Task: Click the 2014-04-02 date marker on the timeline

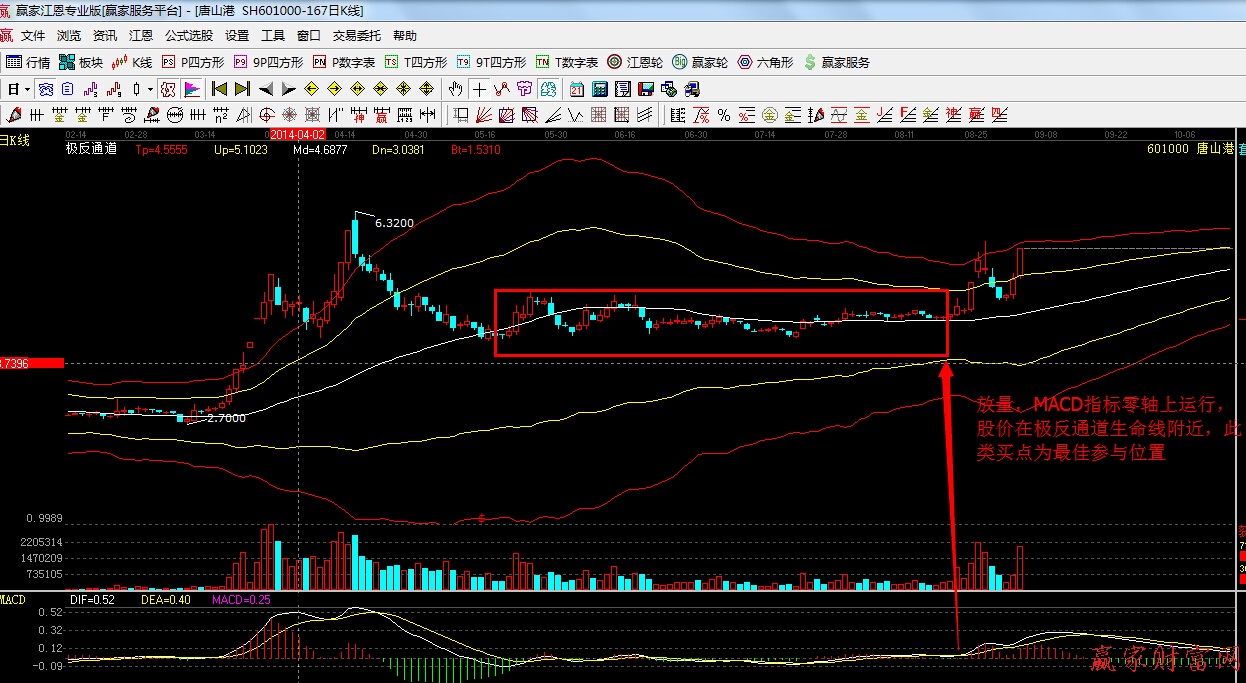Action: pyautogui.click(x=298, y=134)
